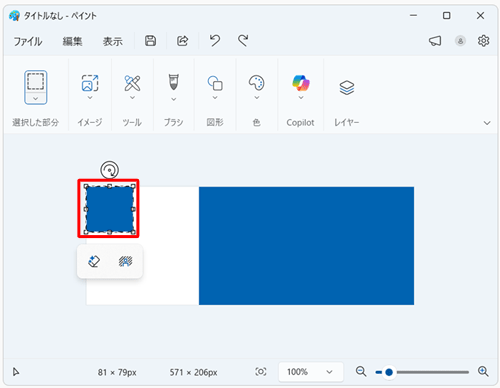Open the ファイル menu
This screenshot has width=500, height=388.
click(28, 41)
